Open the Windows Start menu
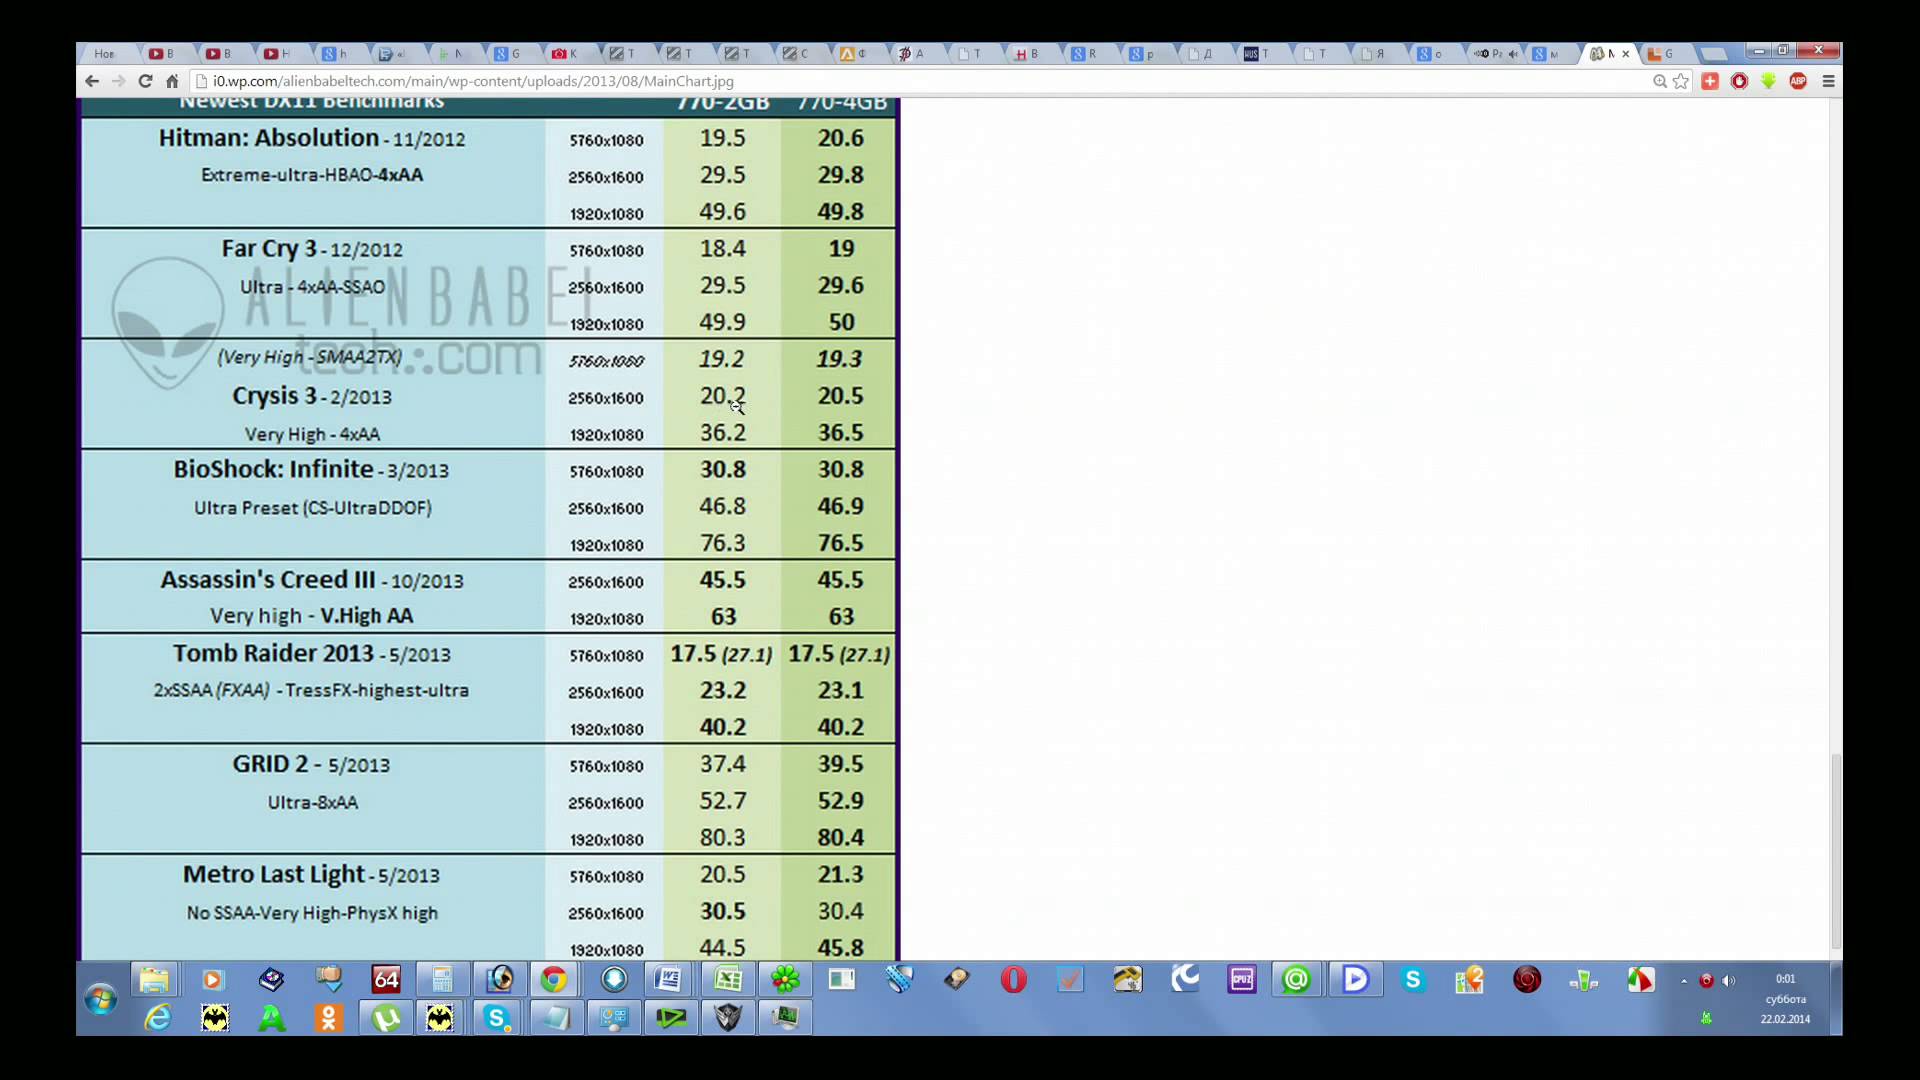The image size is (1920, 1080). coord(101,998)
